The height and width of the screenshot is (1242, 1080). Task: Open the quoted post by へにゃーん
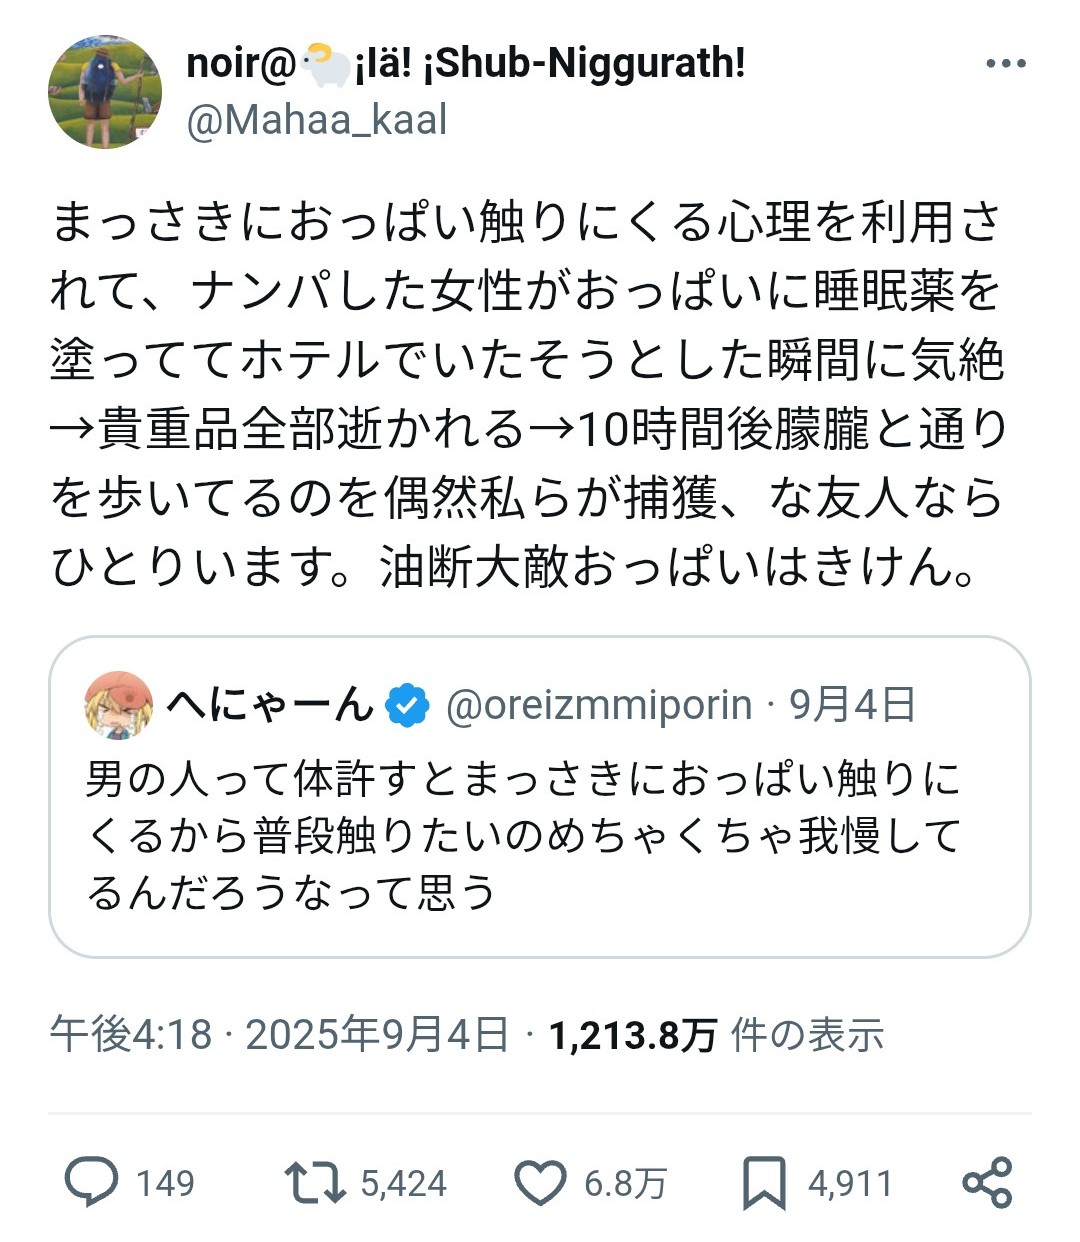pyautogui.click(x=539, y=835)
